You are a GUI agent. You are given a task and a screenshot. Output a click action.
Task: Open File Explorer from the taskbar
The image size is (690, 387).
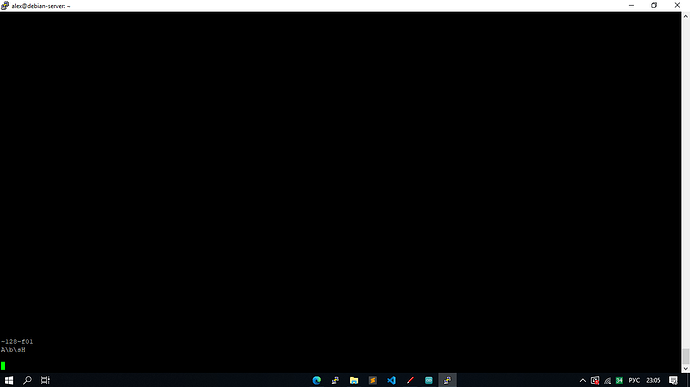(x=354, y=380)
